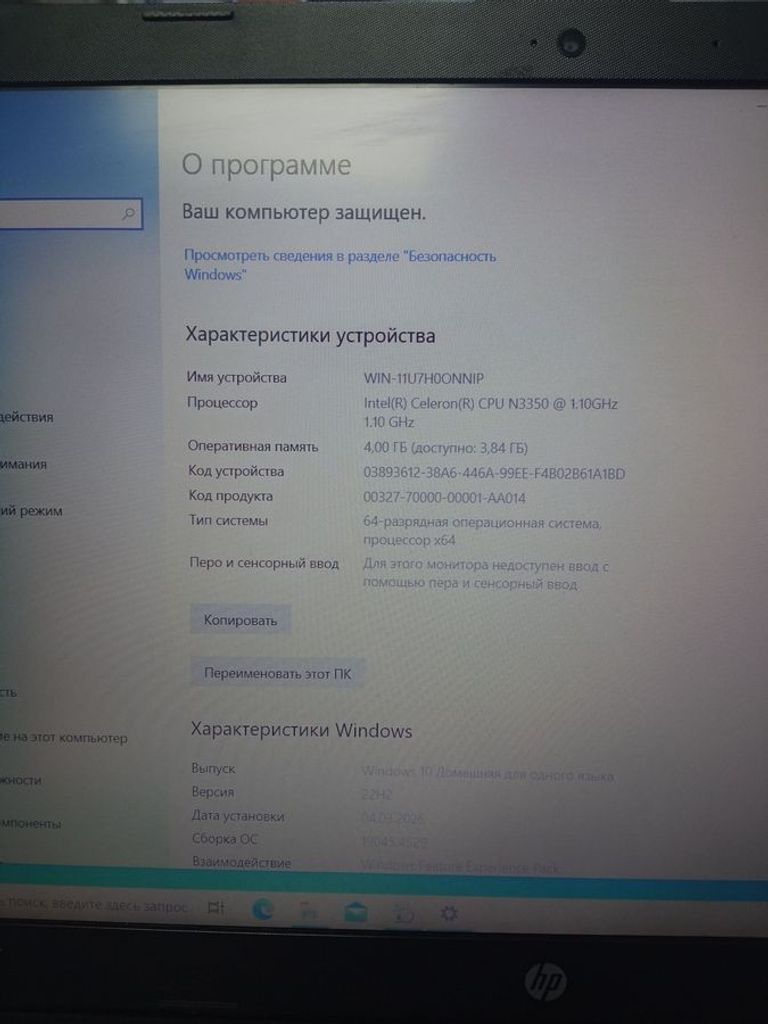This screenshot has height=1024, width=768.
Task: Click the magnifier icon in settings search box
Action: (129, 214)
